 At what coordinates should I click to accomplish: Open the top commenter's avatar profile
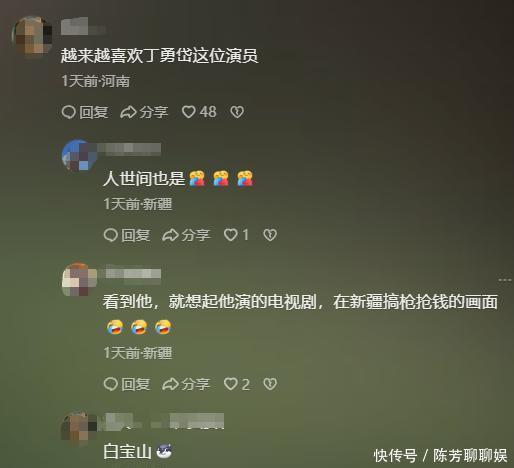[x=32, y=36]
